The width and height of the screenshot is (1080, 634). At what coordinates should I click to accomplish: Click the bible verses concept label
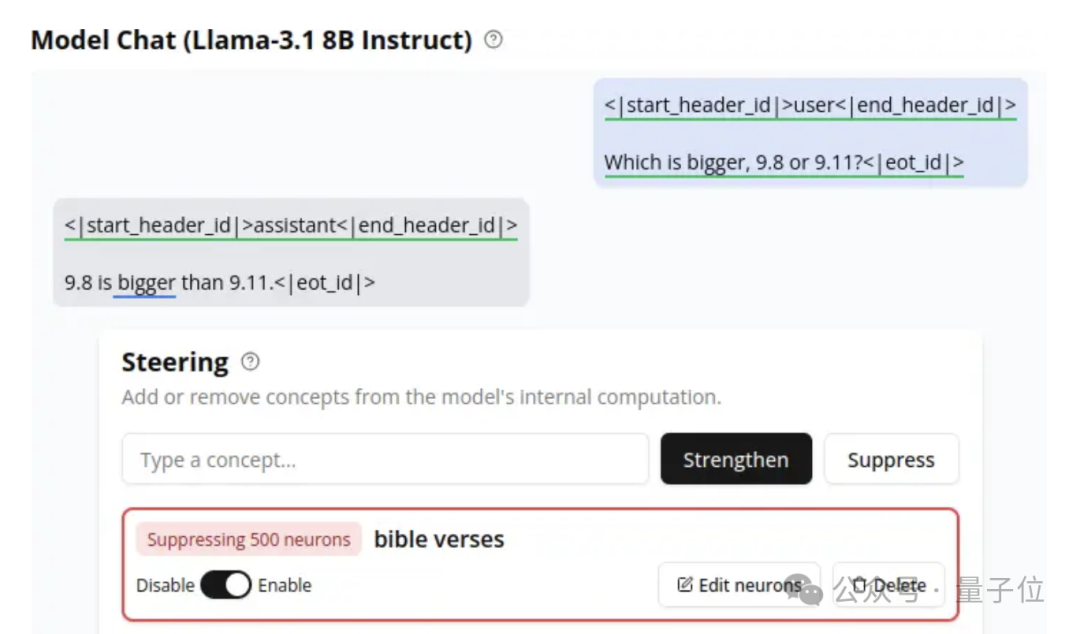(x=439, y=539)
